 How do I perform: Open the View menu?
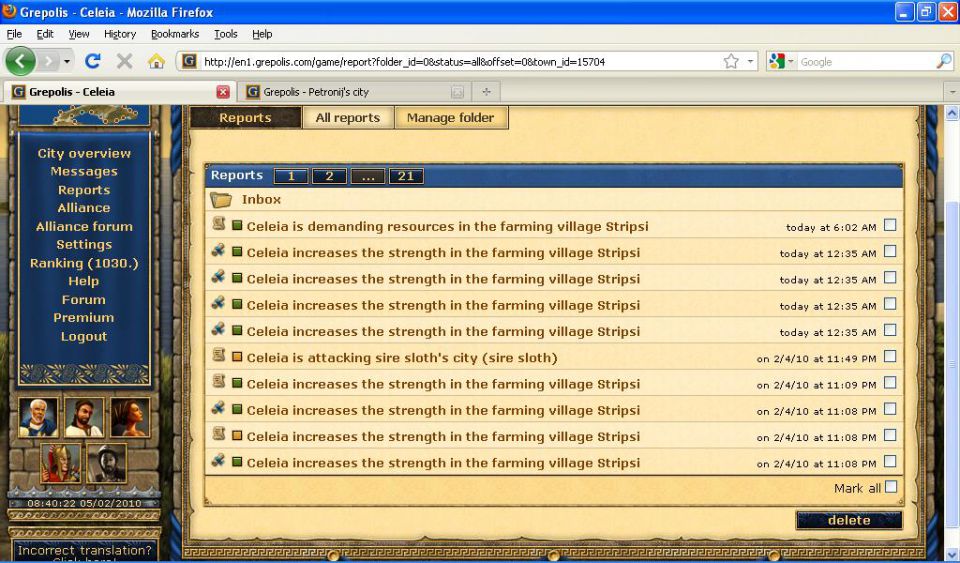click(78, 34)
